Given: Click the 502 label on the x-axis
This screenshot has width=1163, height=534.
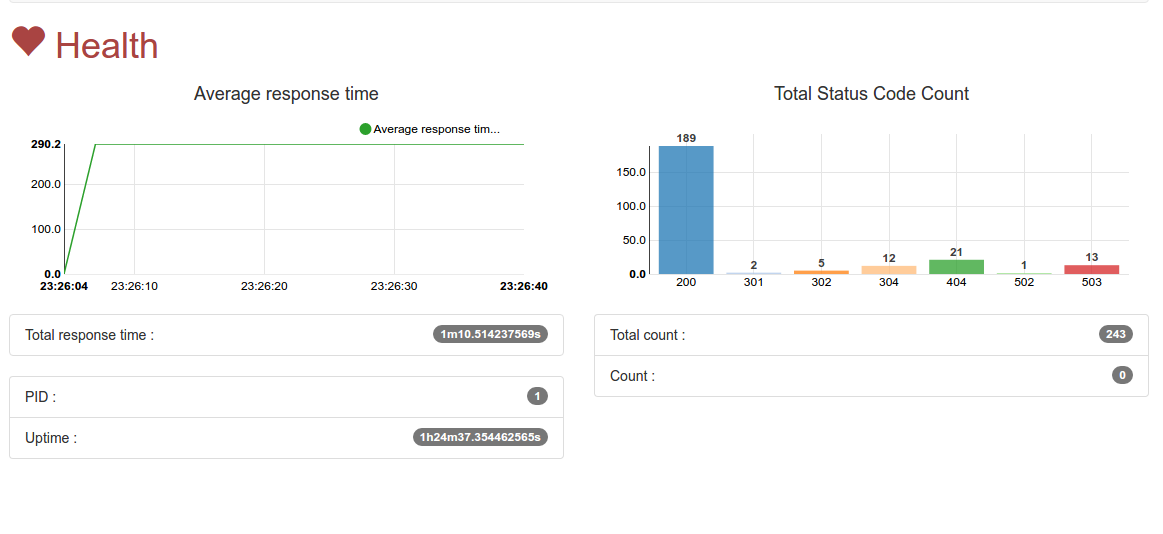Looking at the screenshot, I should (x=1024, y=282).
